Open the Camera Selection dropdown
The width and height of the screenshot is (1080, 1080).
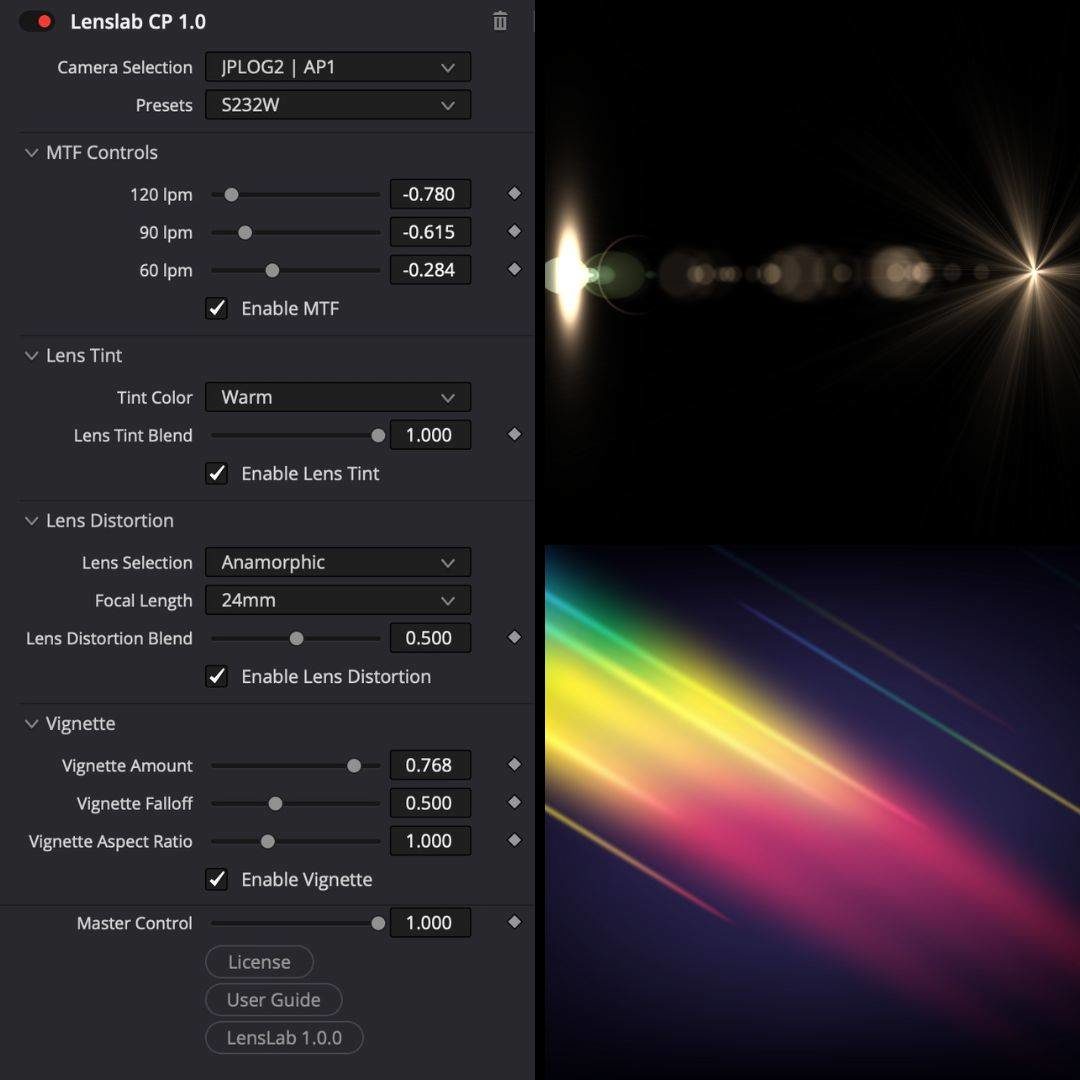(338, 67)
